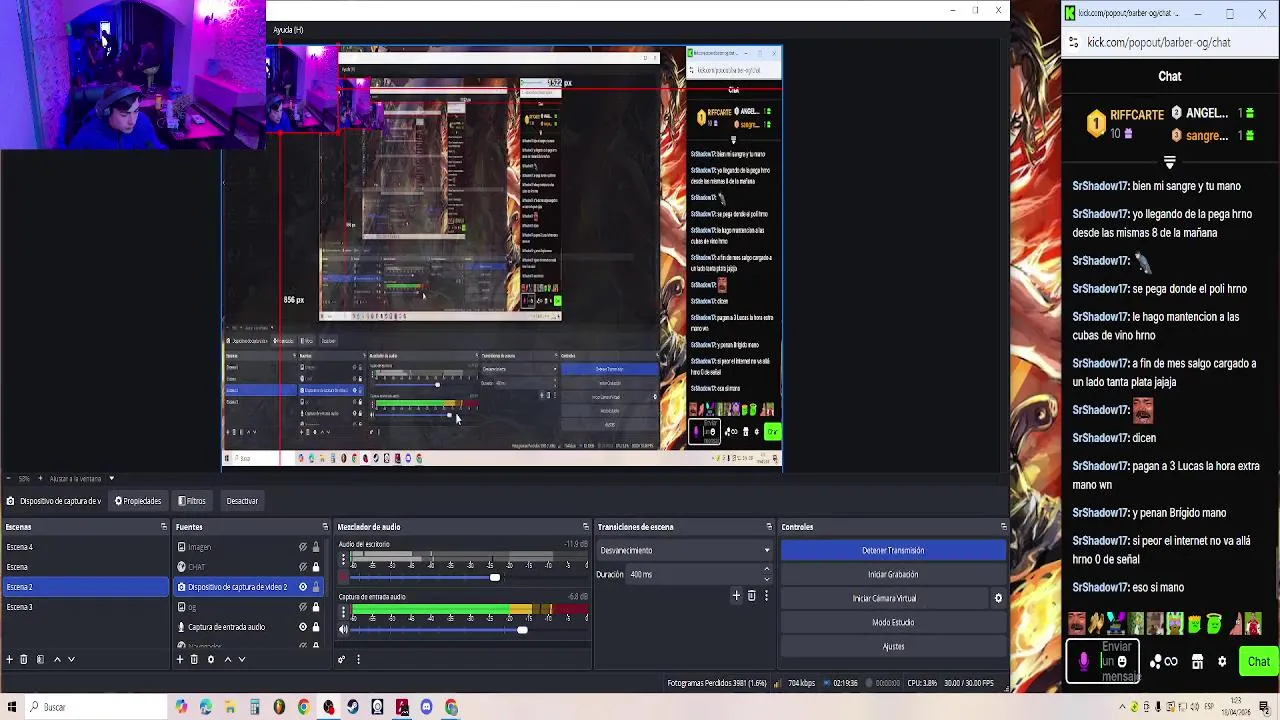Open advanced audio properties gear icon

(341, 660)
